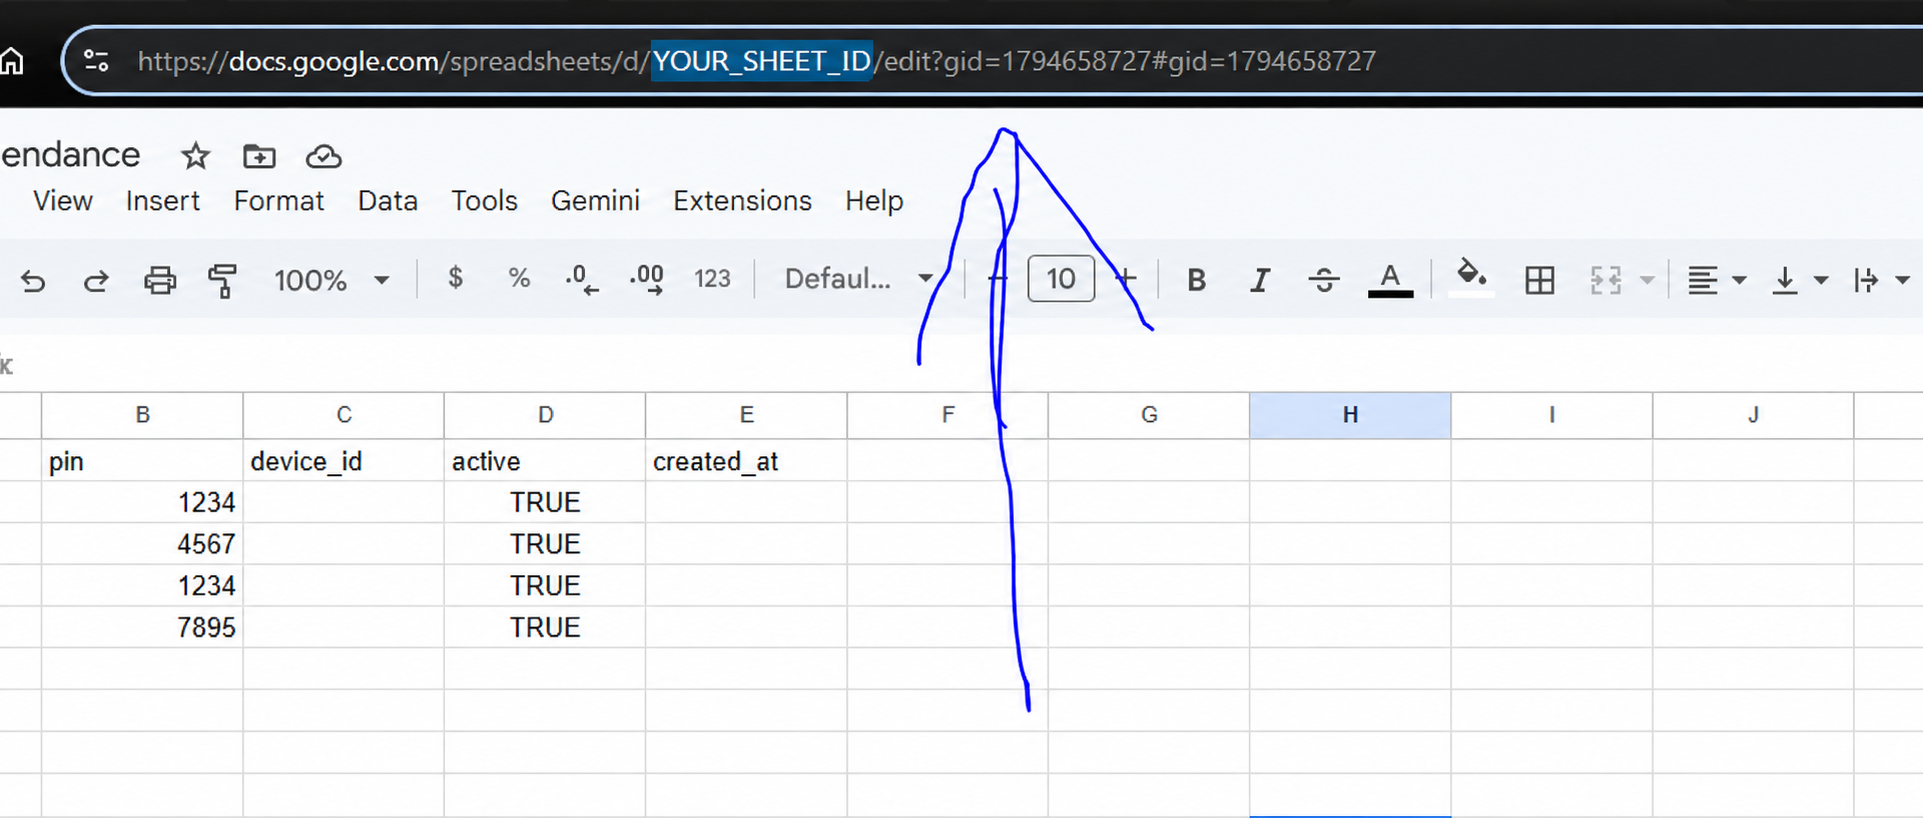Select cell containing pin 7895
The image size is (1923, 818).
pyautogui.click(x=142, y=627)
